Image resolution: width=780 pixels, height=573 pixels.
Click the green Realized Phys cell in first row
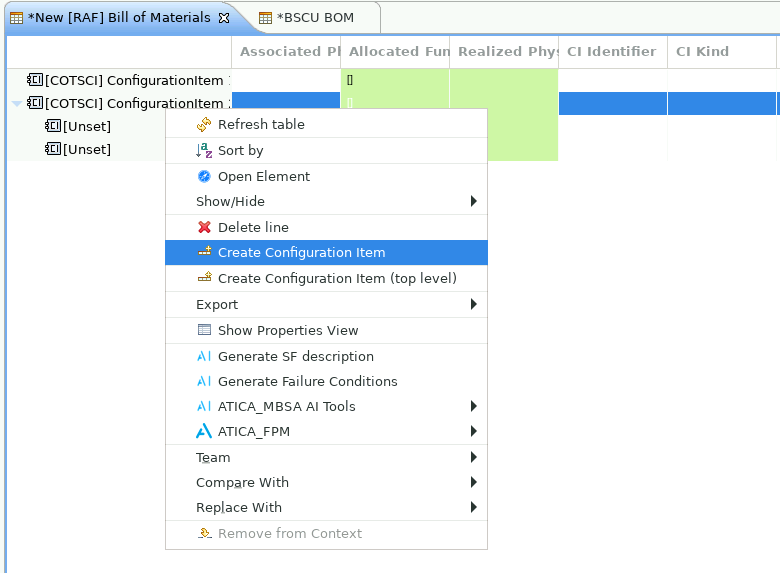[x=504, y=80]
